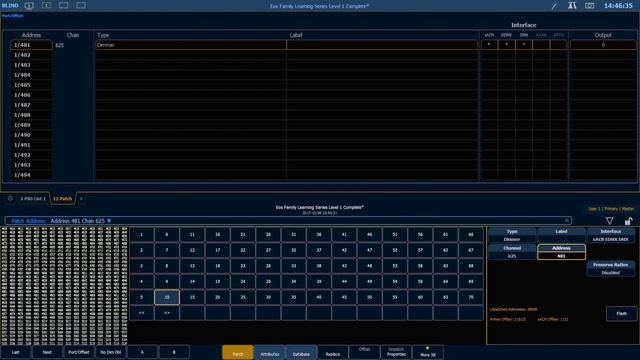
Task: Click the More SK softkey
Action: (428, 353)
